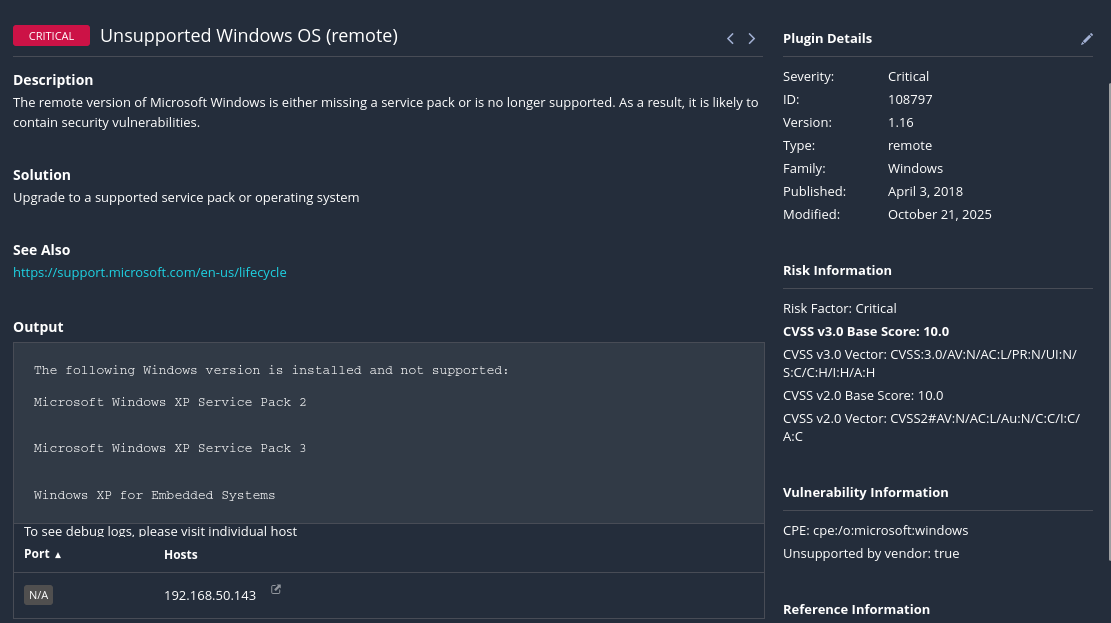Click the debug logs notice text
The width and height of the screenshot is (1111, 623).
(160, 531)
